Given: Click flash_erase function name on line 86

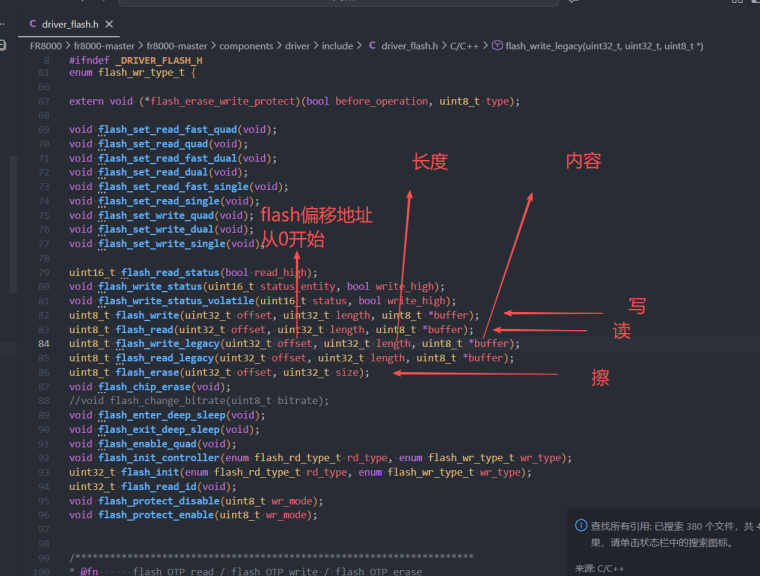Looking at the screenshot, I should coord(147,372).
